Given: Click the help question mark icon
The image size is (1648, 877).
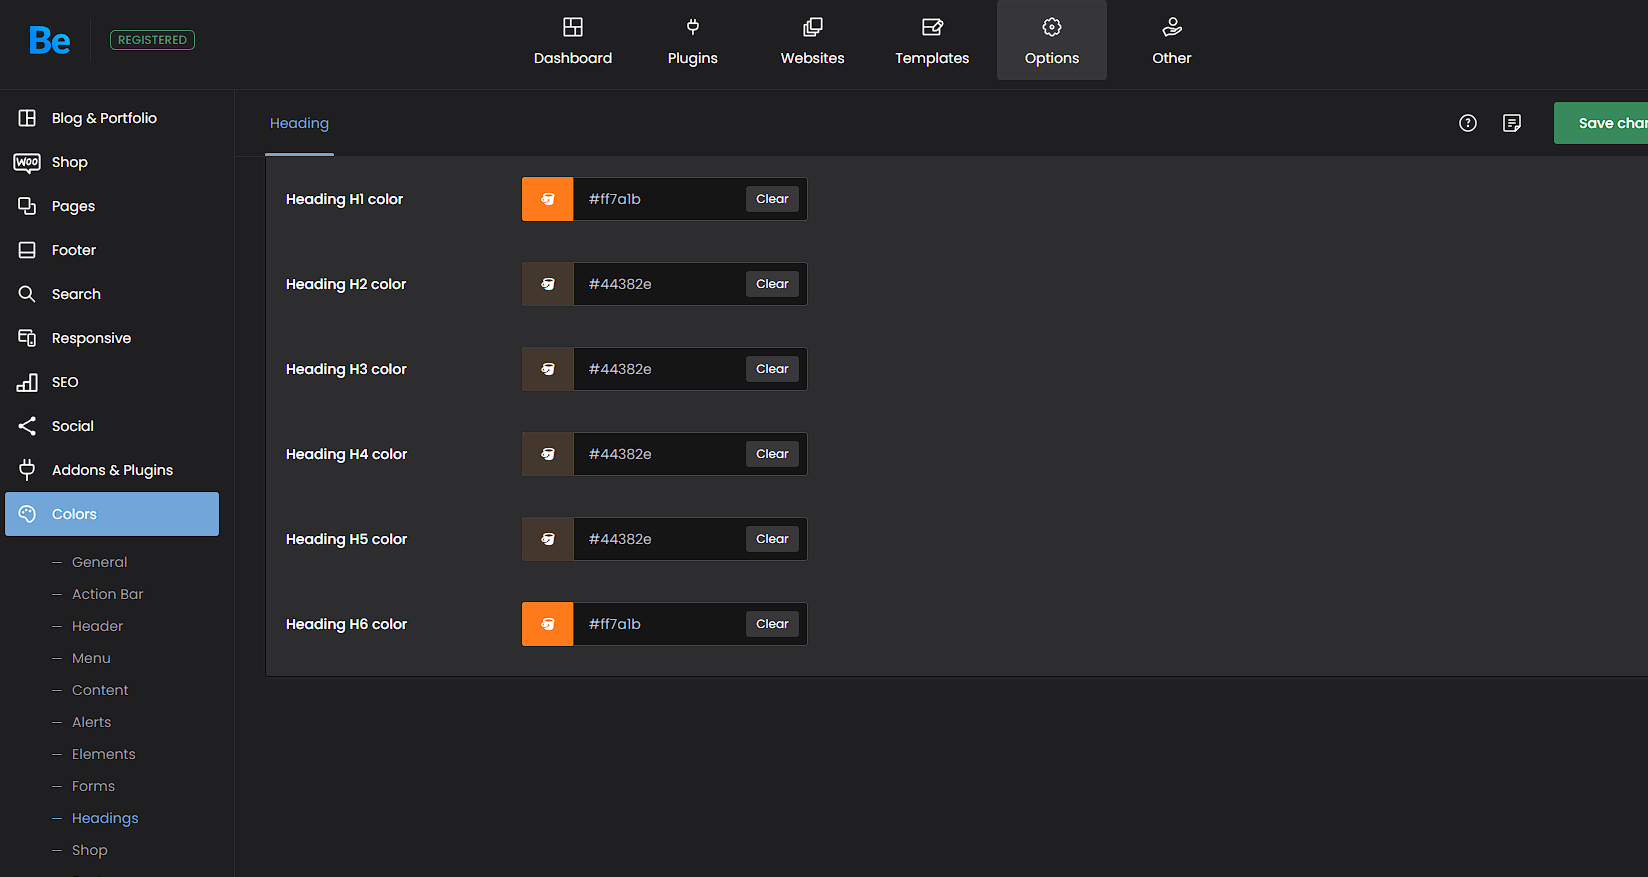Looking at the screenshot, I should point(1468,123).
